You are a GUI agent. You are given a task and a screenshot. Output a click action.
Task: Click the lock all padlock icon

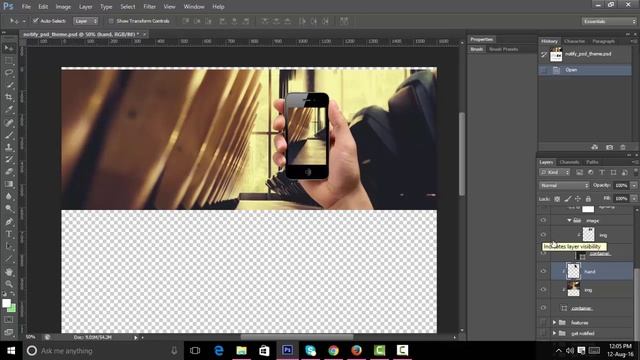588,199
